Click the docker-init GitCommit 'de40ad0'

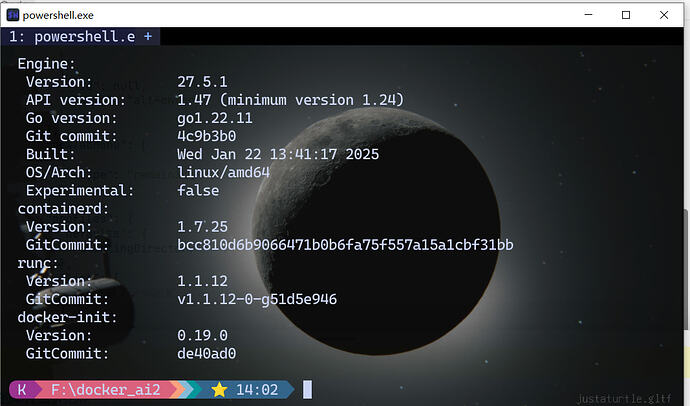(x=206, y=354)
